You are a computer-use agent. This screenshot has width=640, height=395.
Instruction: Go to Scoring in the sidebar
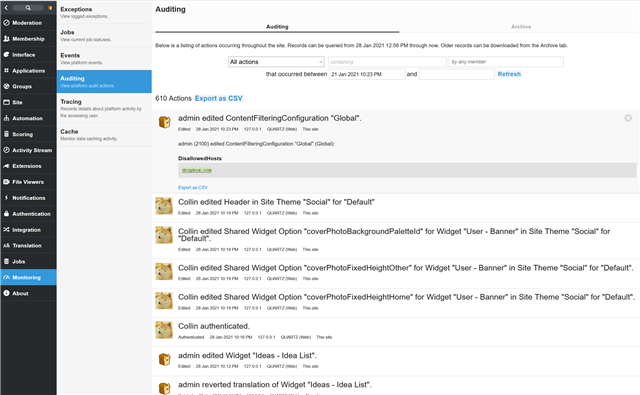28,134
